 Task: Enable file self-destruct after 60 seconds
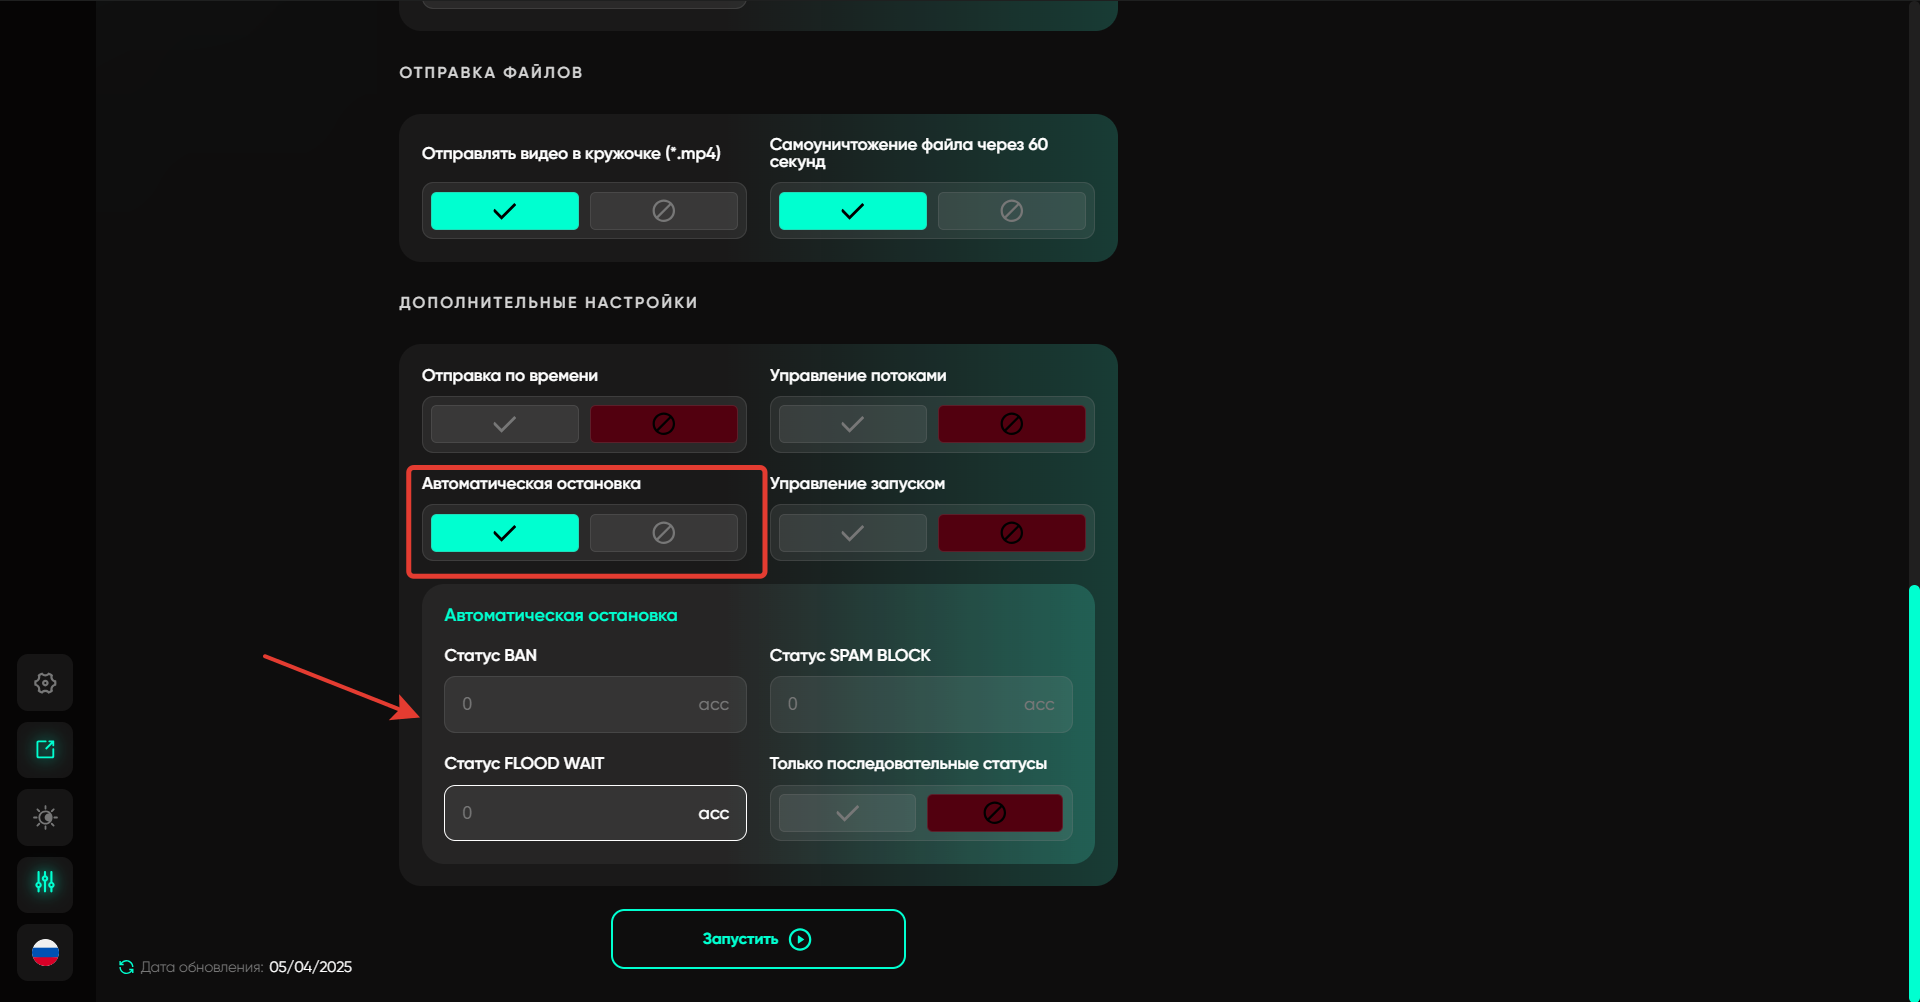(852, 211)
